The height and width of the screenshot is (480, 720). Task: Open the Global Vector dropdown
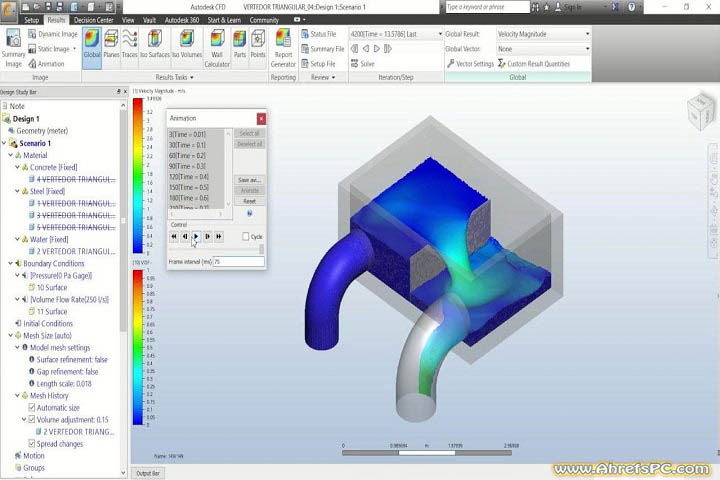(x=544, y=49)
